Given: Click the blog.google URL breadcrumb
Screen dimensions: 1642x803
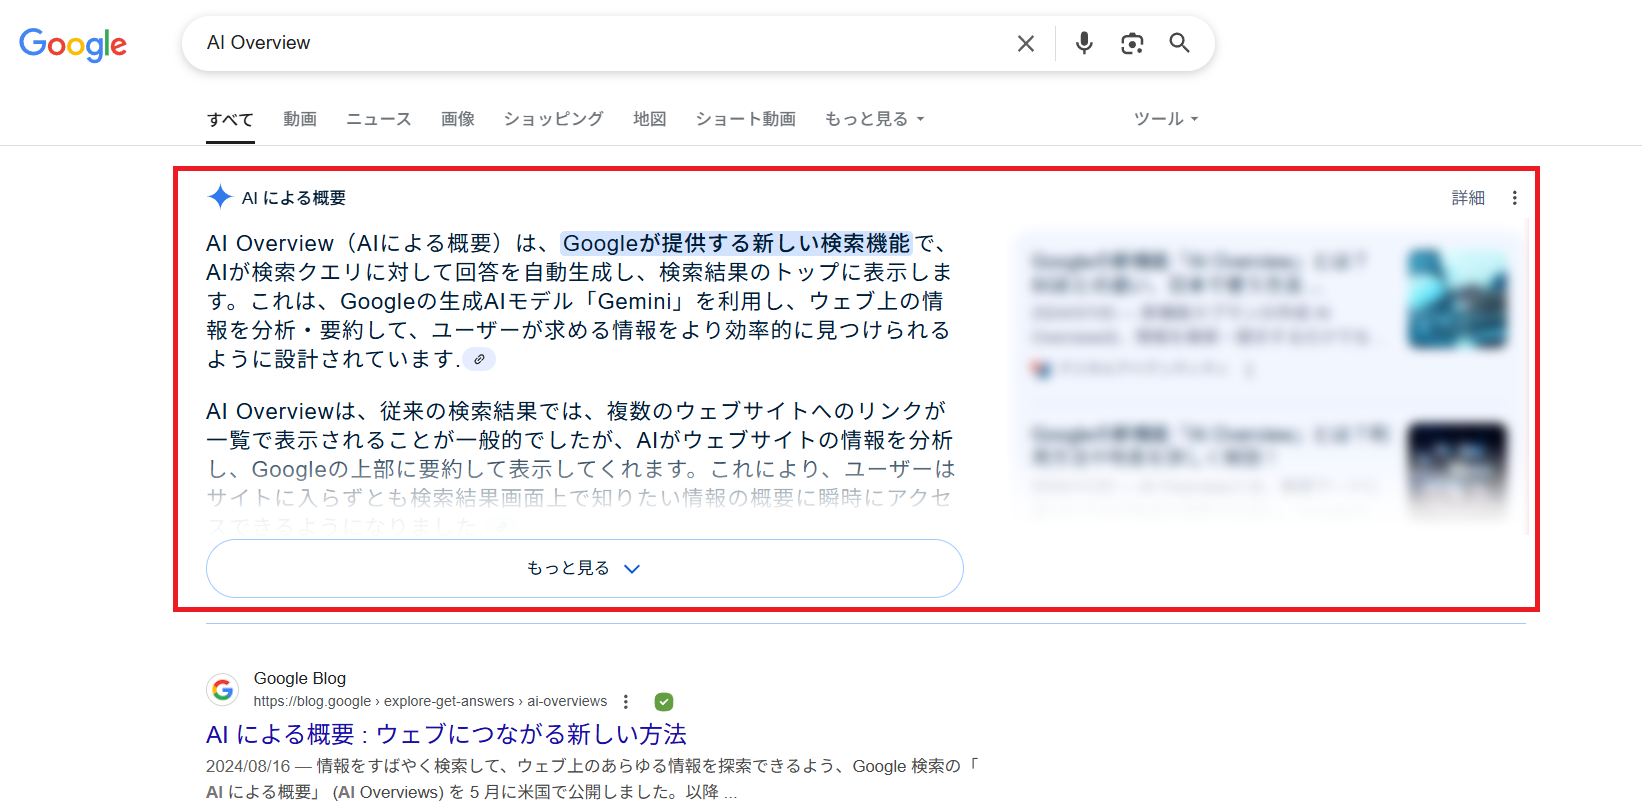Looking at the screenshot, I should click(x=430, y=702).
